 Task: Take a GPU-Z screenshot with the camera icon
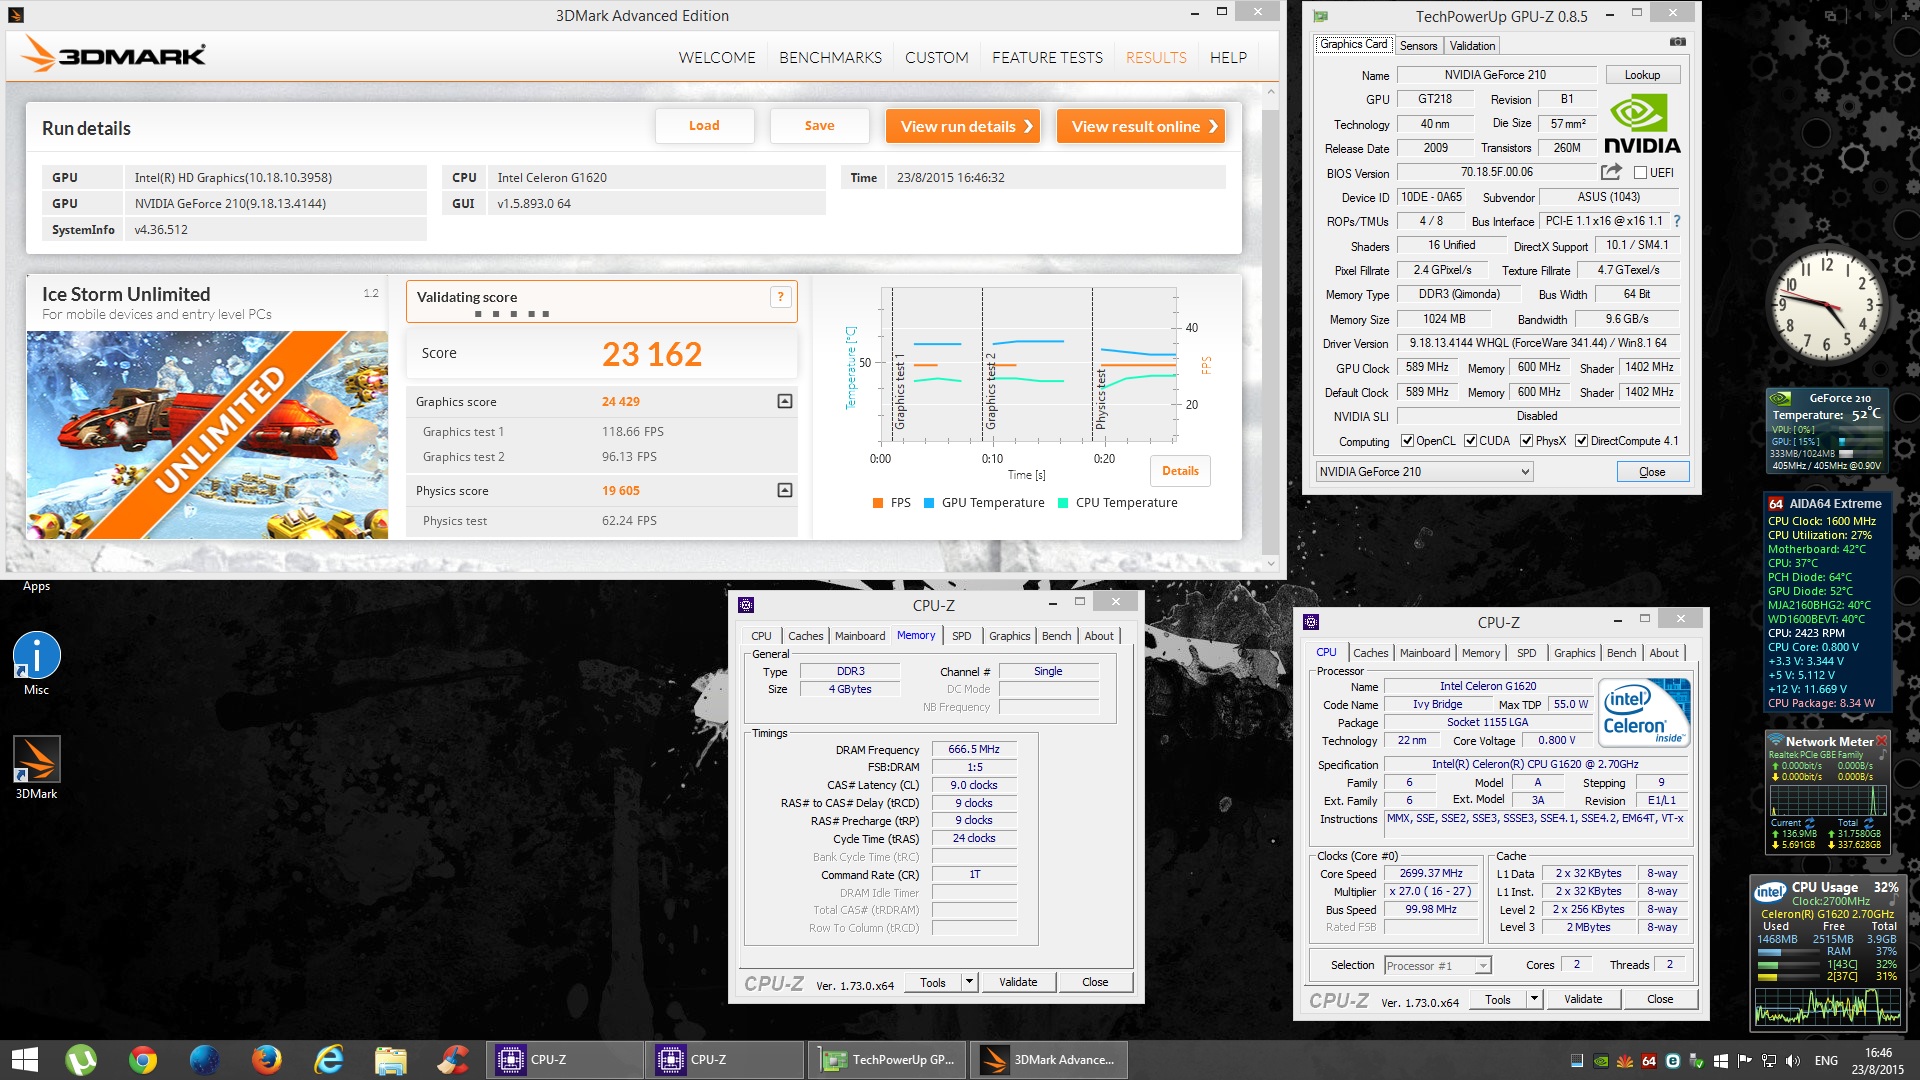tap(1677, 42)
